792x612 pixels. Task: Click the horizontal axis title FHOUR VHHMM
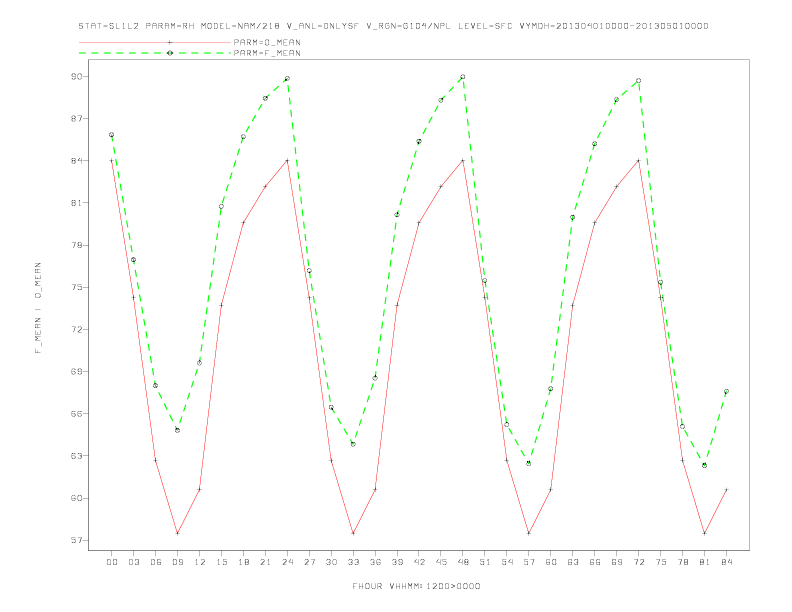(x=416, y=586)
